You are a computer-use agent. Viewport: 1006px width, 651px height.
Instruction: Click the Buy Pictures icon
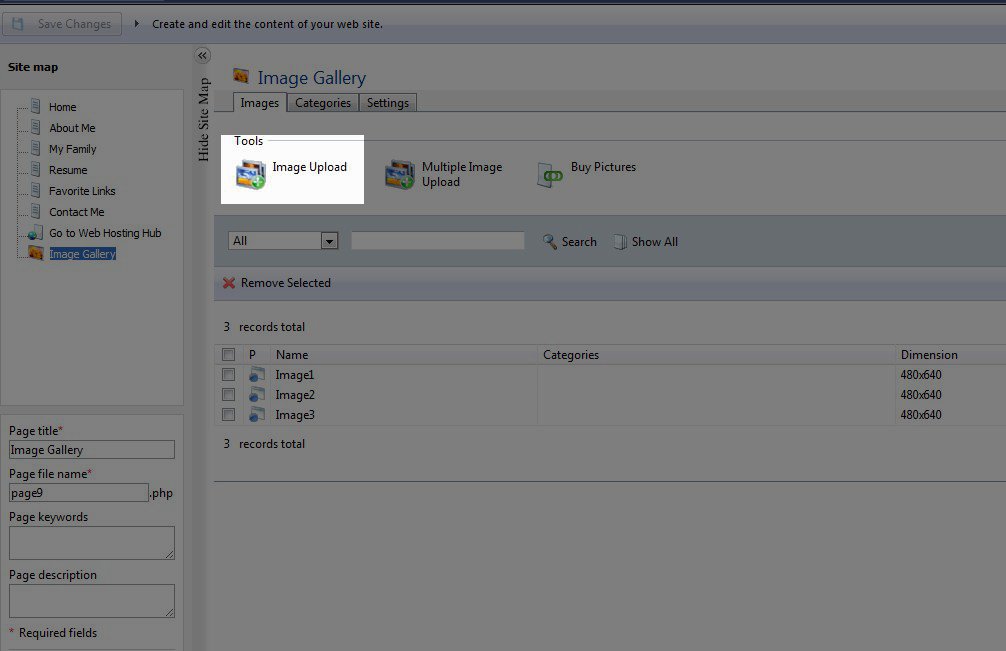coord(550,175)
